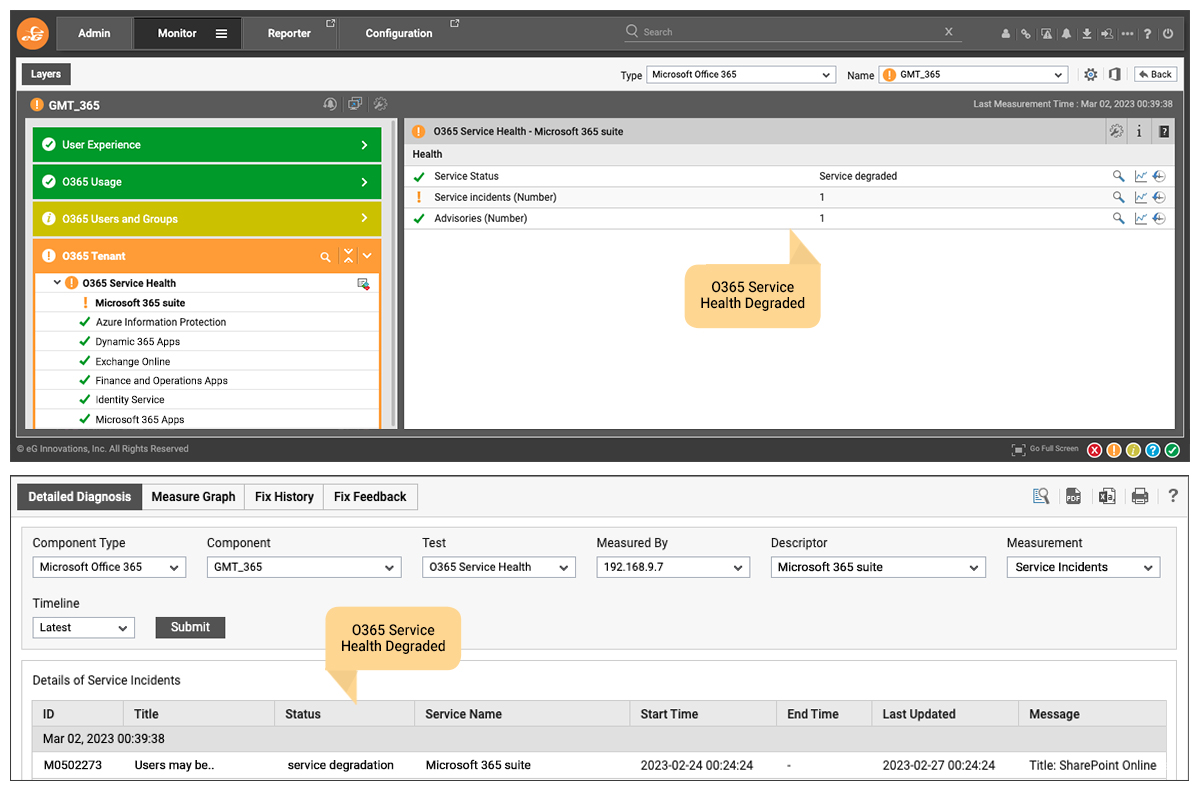Open the three-dots more options icon
Image resolution: width=1200 pixels, height=794 pixels.
pyautogui.click(x=1128, y=34)
